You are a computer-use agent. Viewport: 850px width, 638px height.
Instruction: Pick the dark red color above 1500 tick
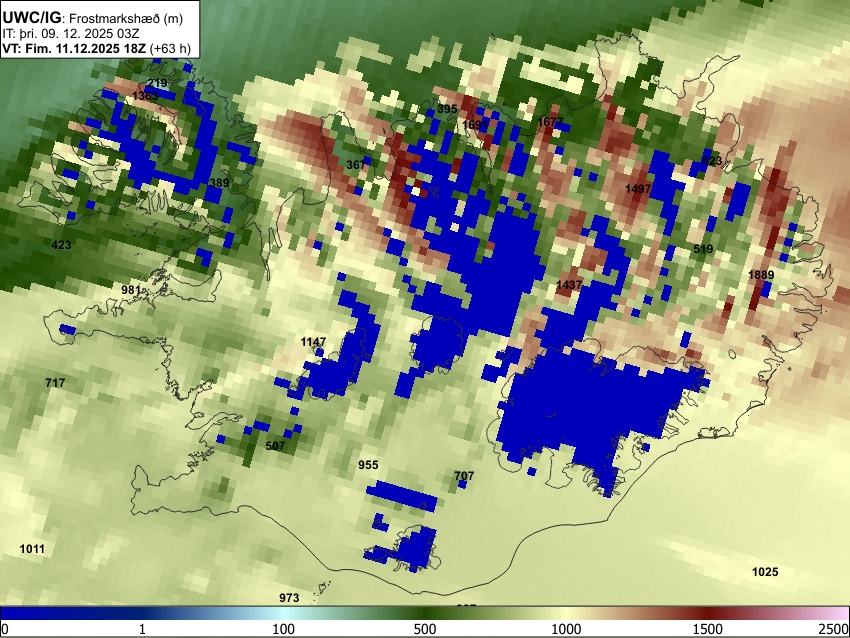[x=708, y=613]
